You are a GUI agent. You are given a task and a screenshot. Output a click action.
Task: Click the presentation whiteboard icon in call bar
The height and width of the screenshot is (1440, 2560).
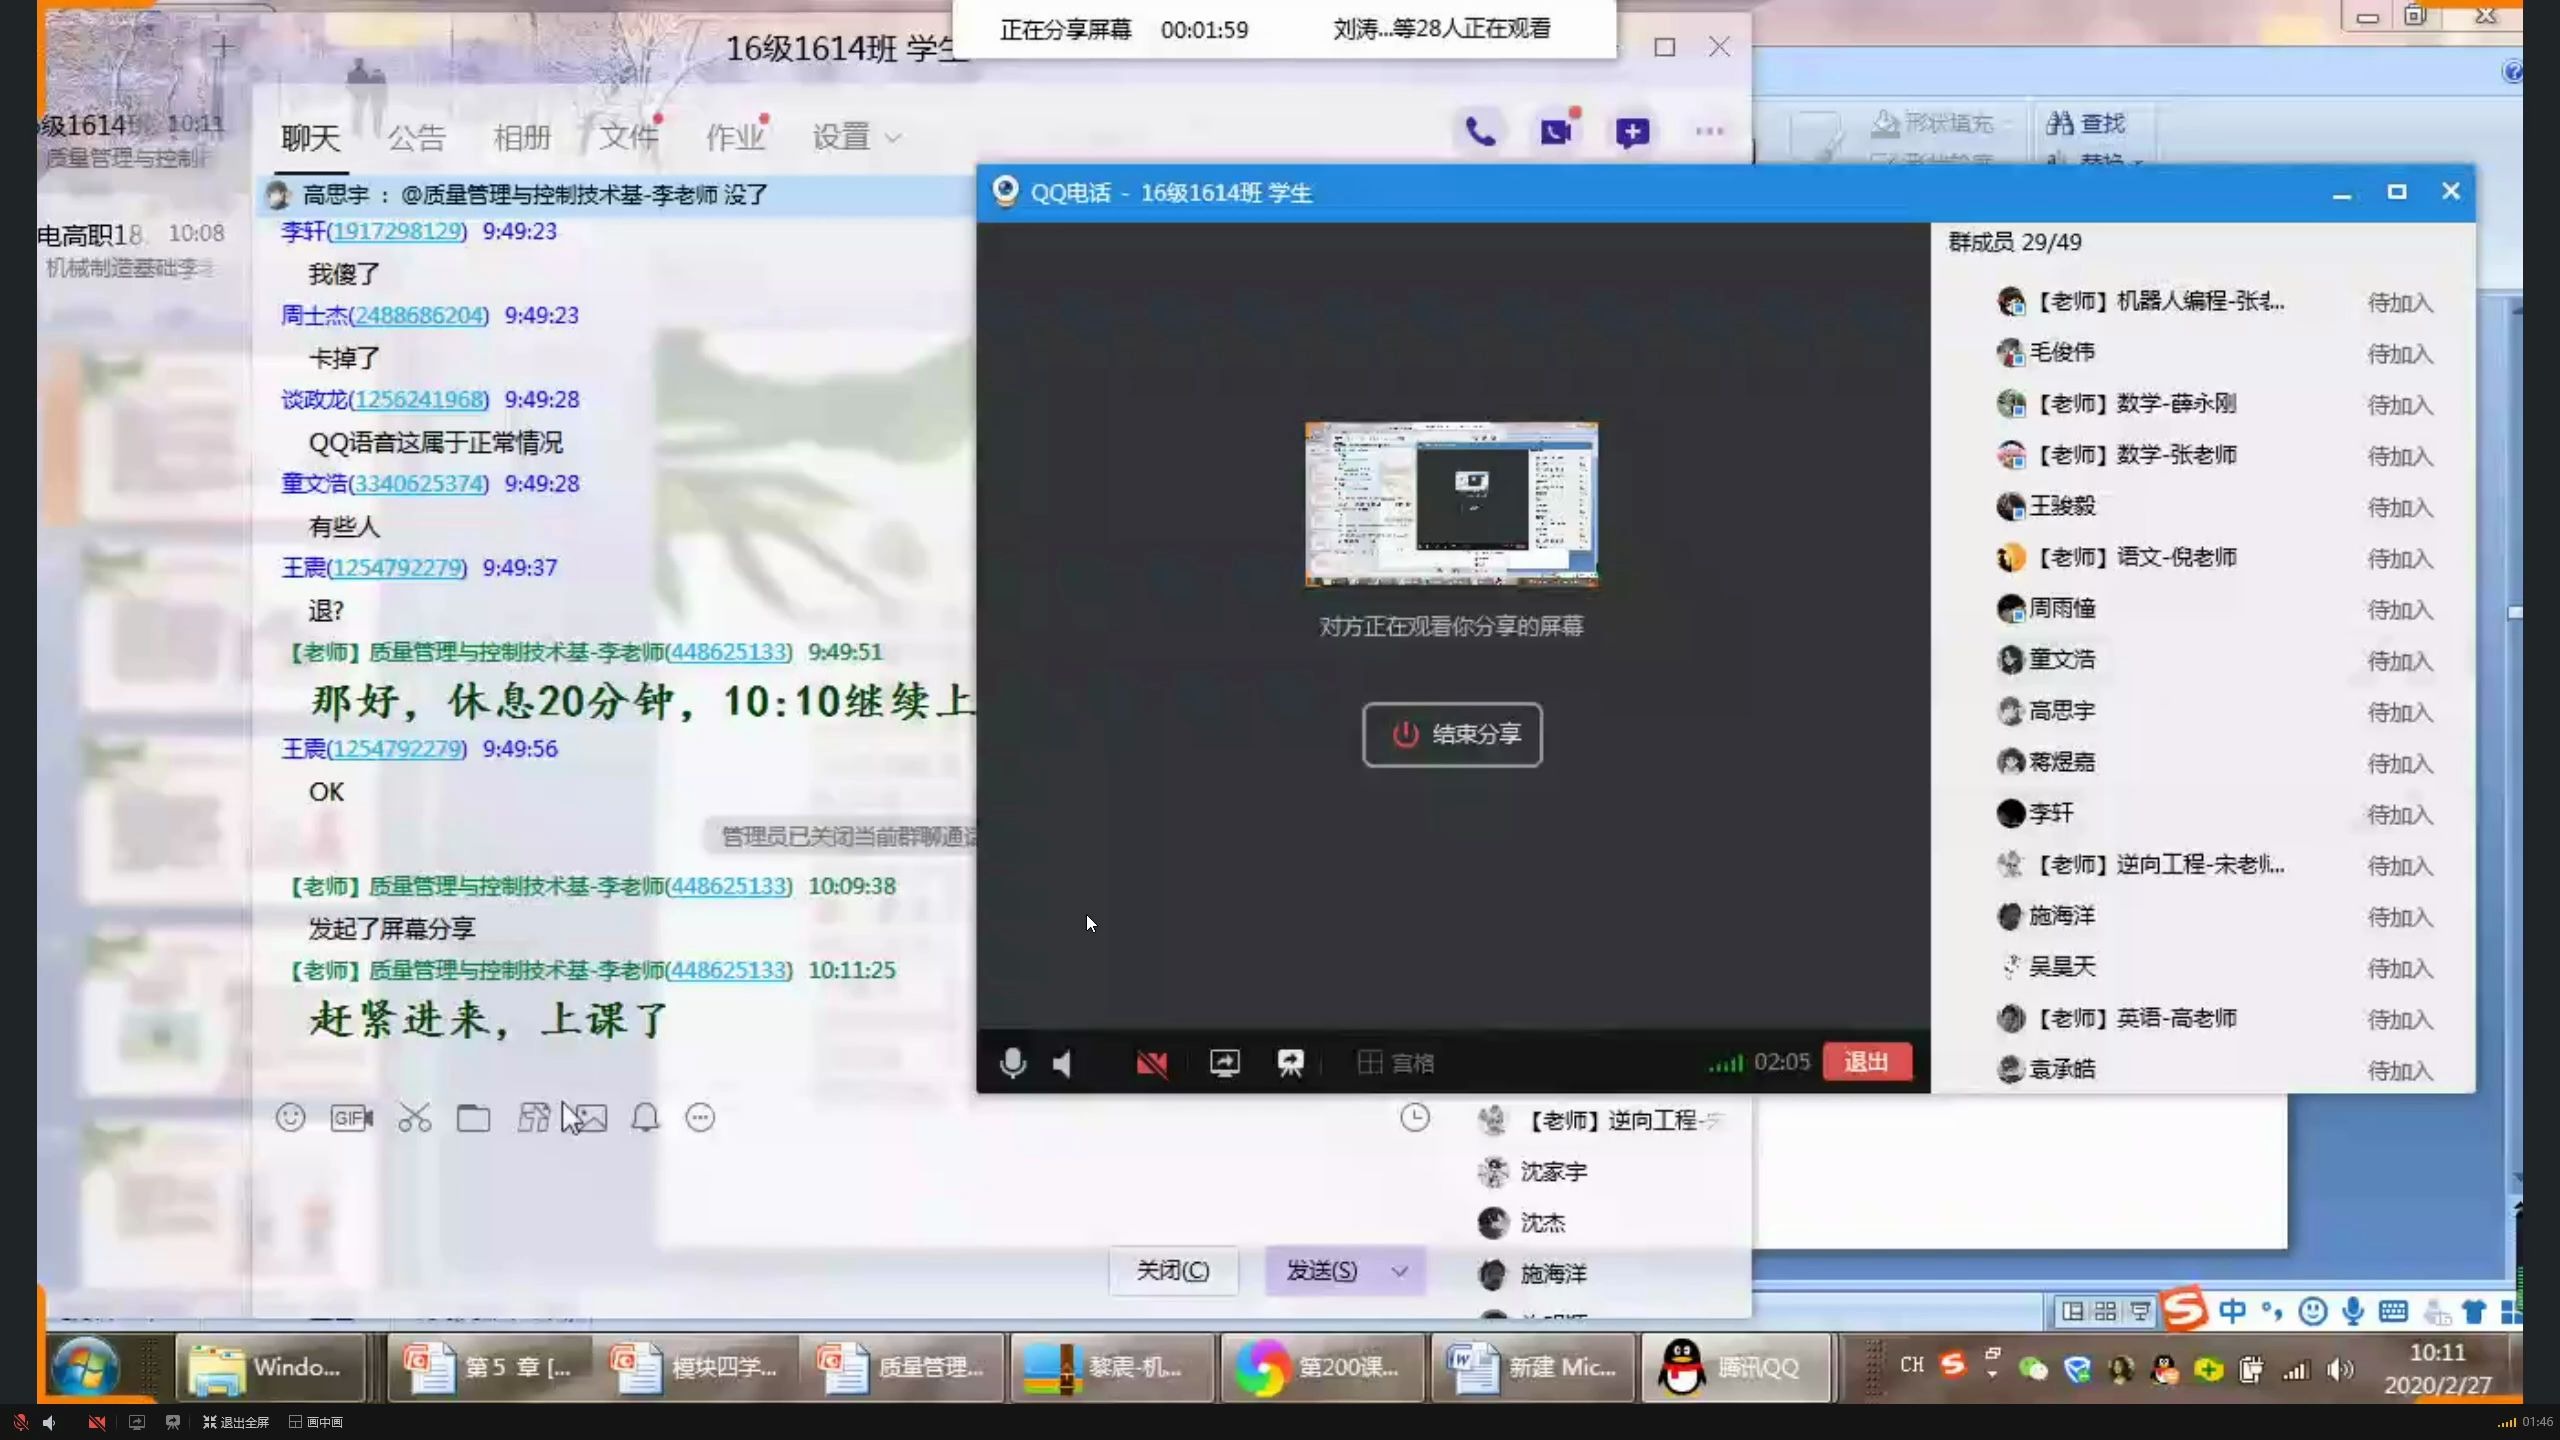coord(1290,1062)
